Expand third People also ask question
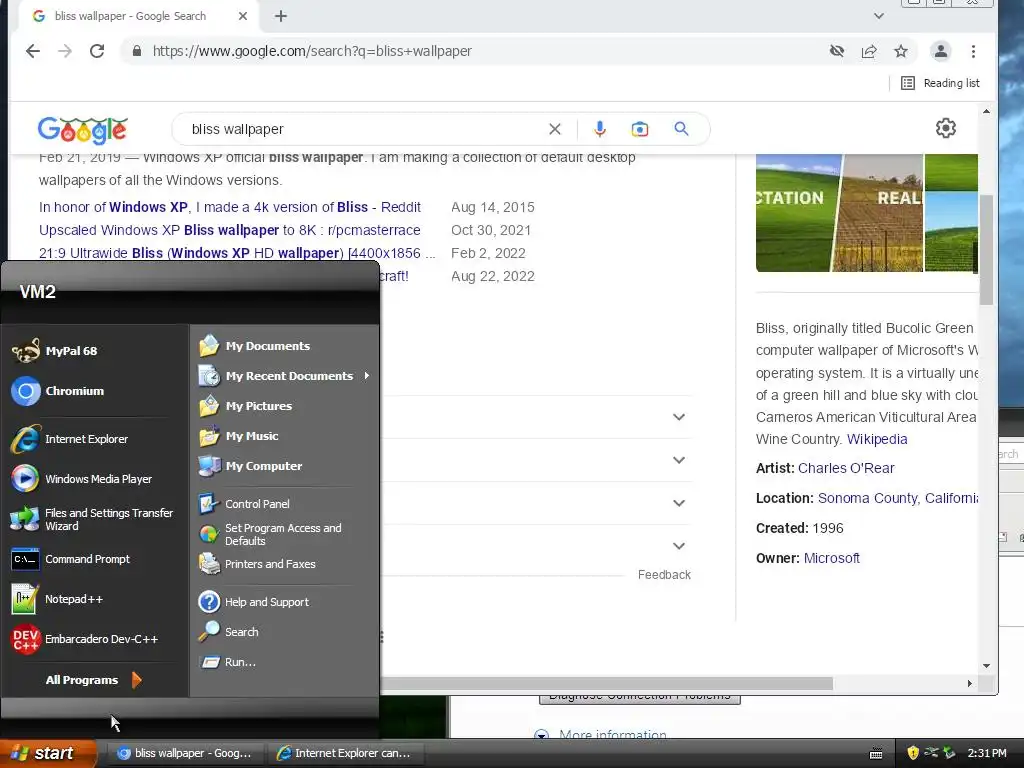Screen dimensions: 1024x768 point(679,503)
